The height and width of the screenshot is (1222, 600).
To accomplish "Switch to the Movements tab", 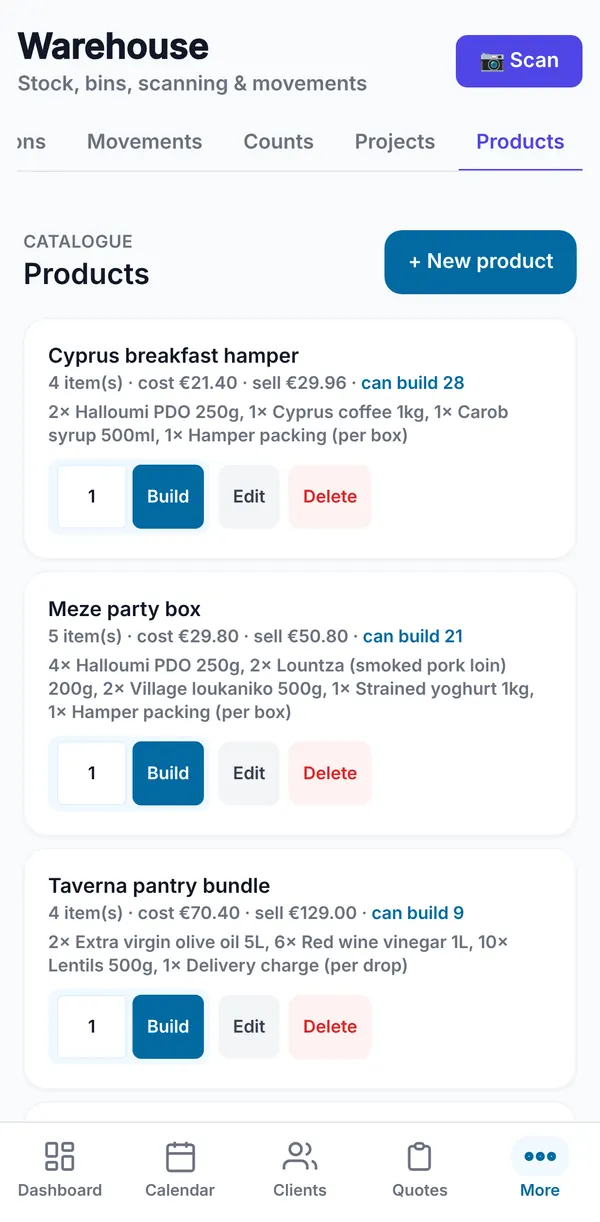I will pyautogui.click(x=144, y=142).
